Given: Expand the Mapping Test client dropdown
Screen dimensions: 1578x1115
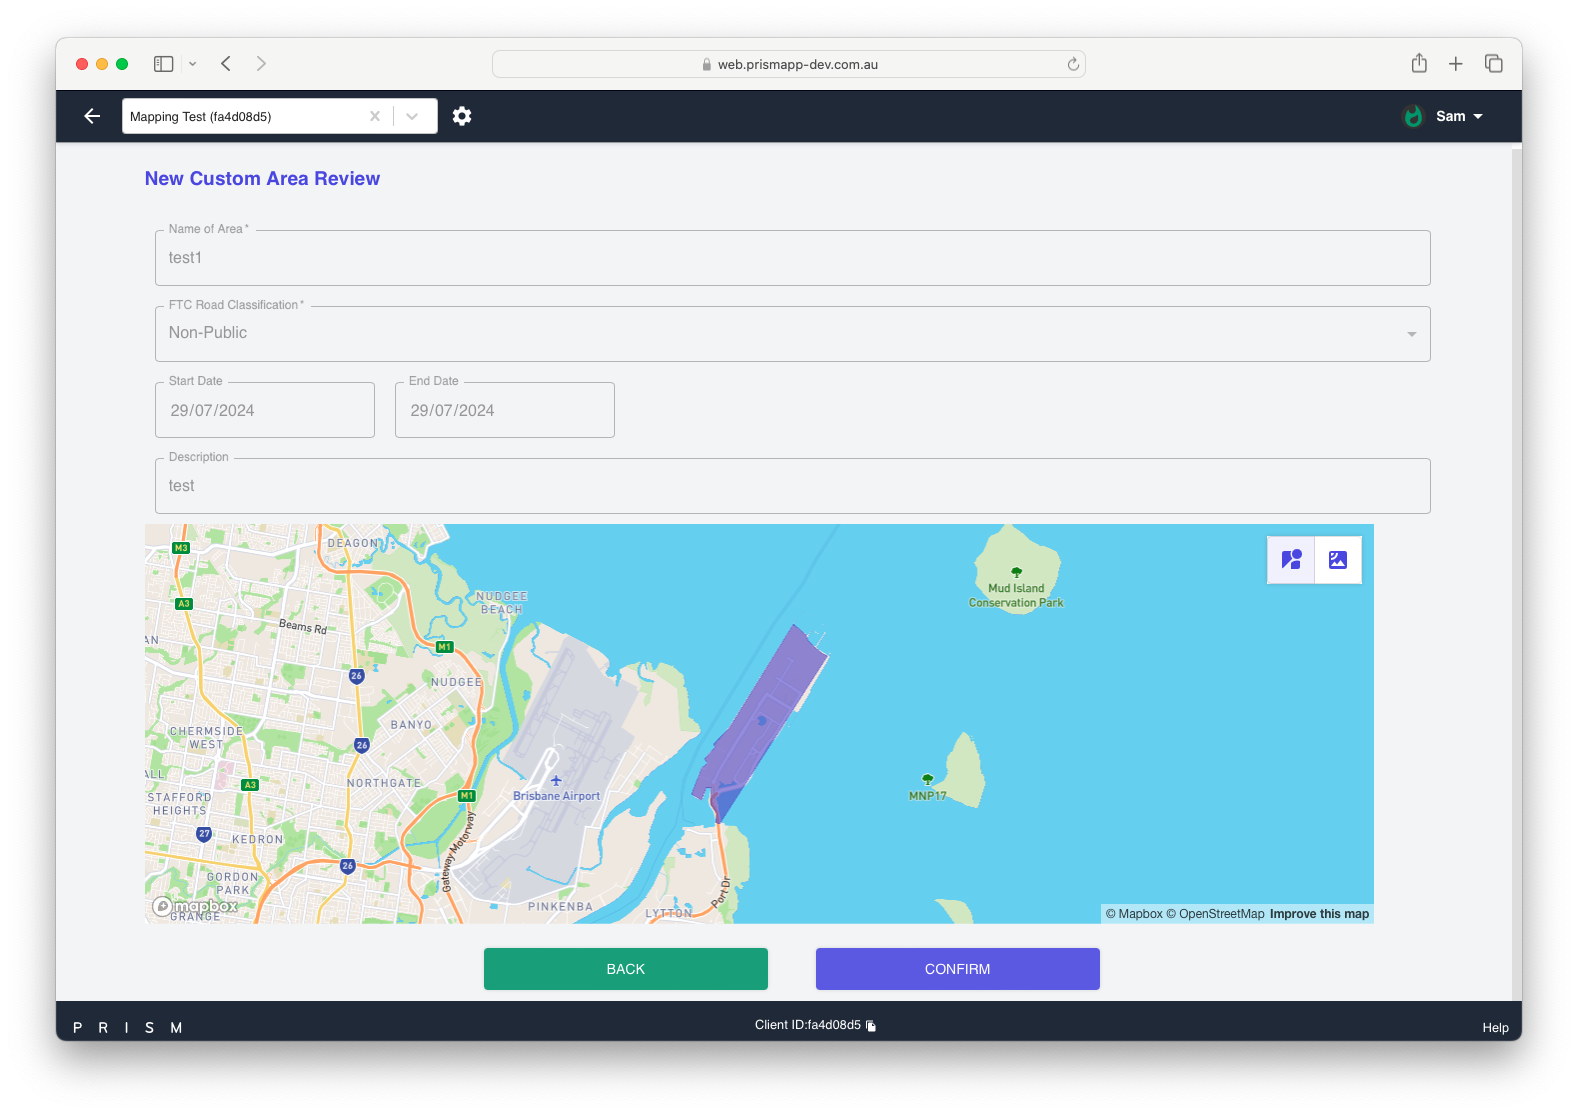Looking at the screenshot, I should coord(412,116).
